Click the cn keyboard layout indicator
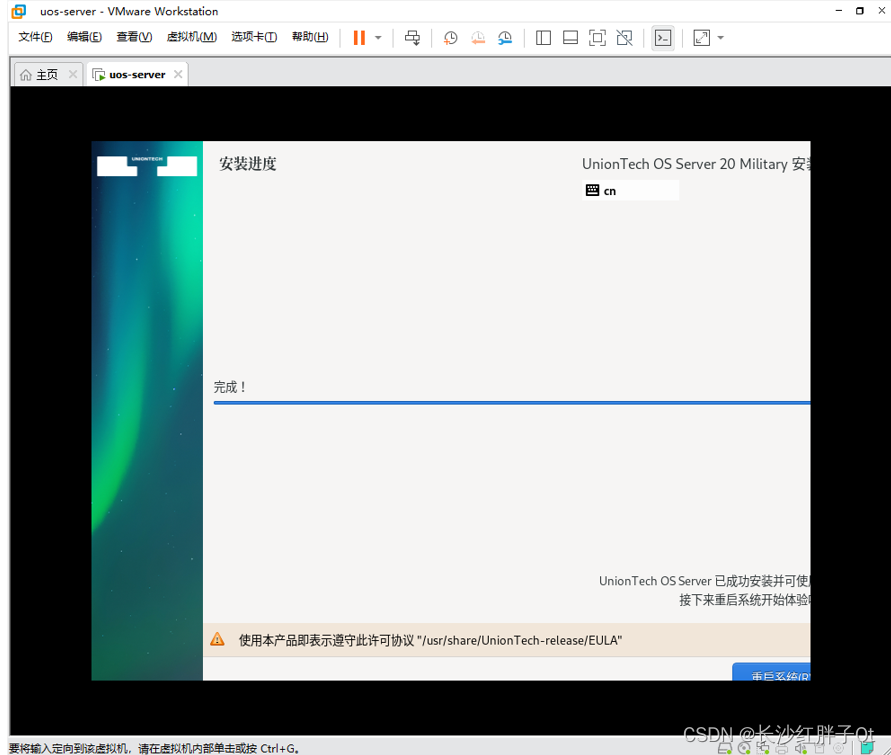The image size is (891, 755). point(630,190)
